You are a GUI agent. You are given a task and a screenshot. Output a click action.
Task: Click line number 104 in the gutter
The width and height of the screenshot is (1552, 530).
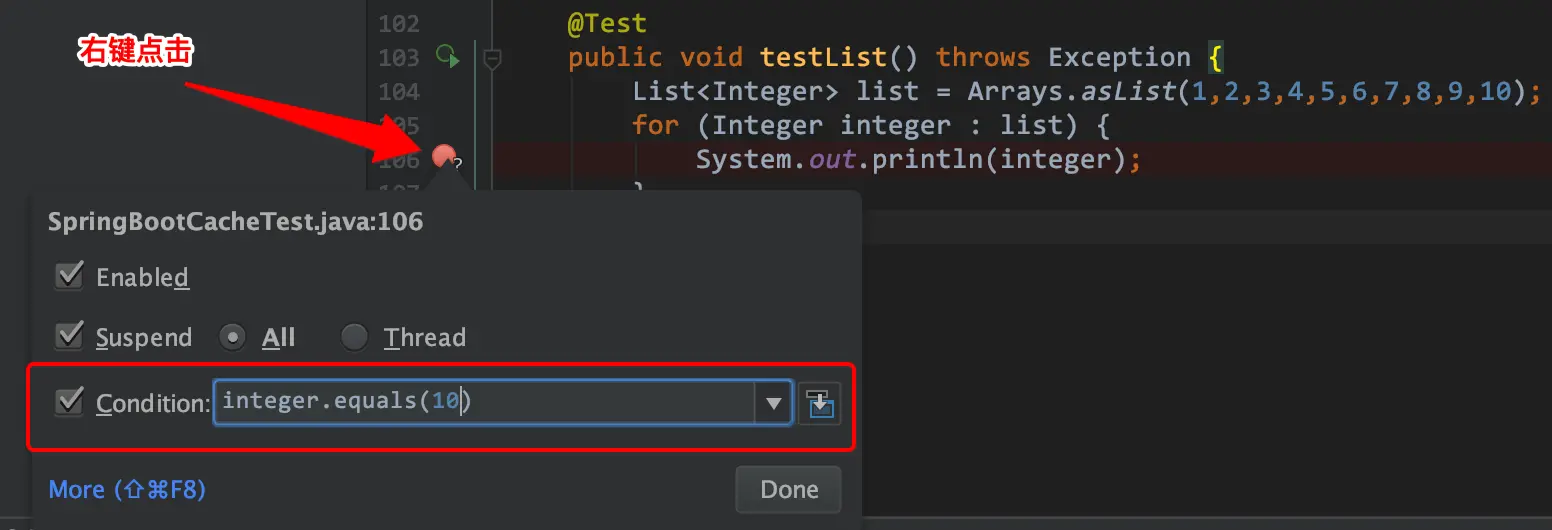coord(399,91)
